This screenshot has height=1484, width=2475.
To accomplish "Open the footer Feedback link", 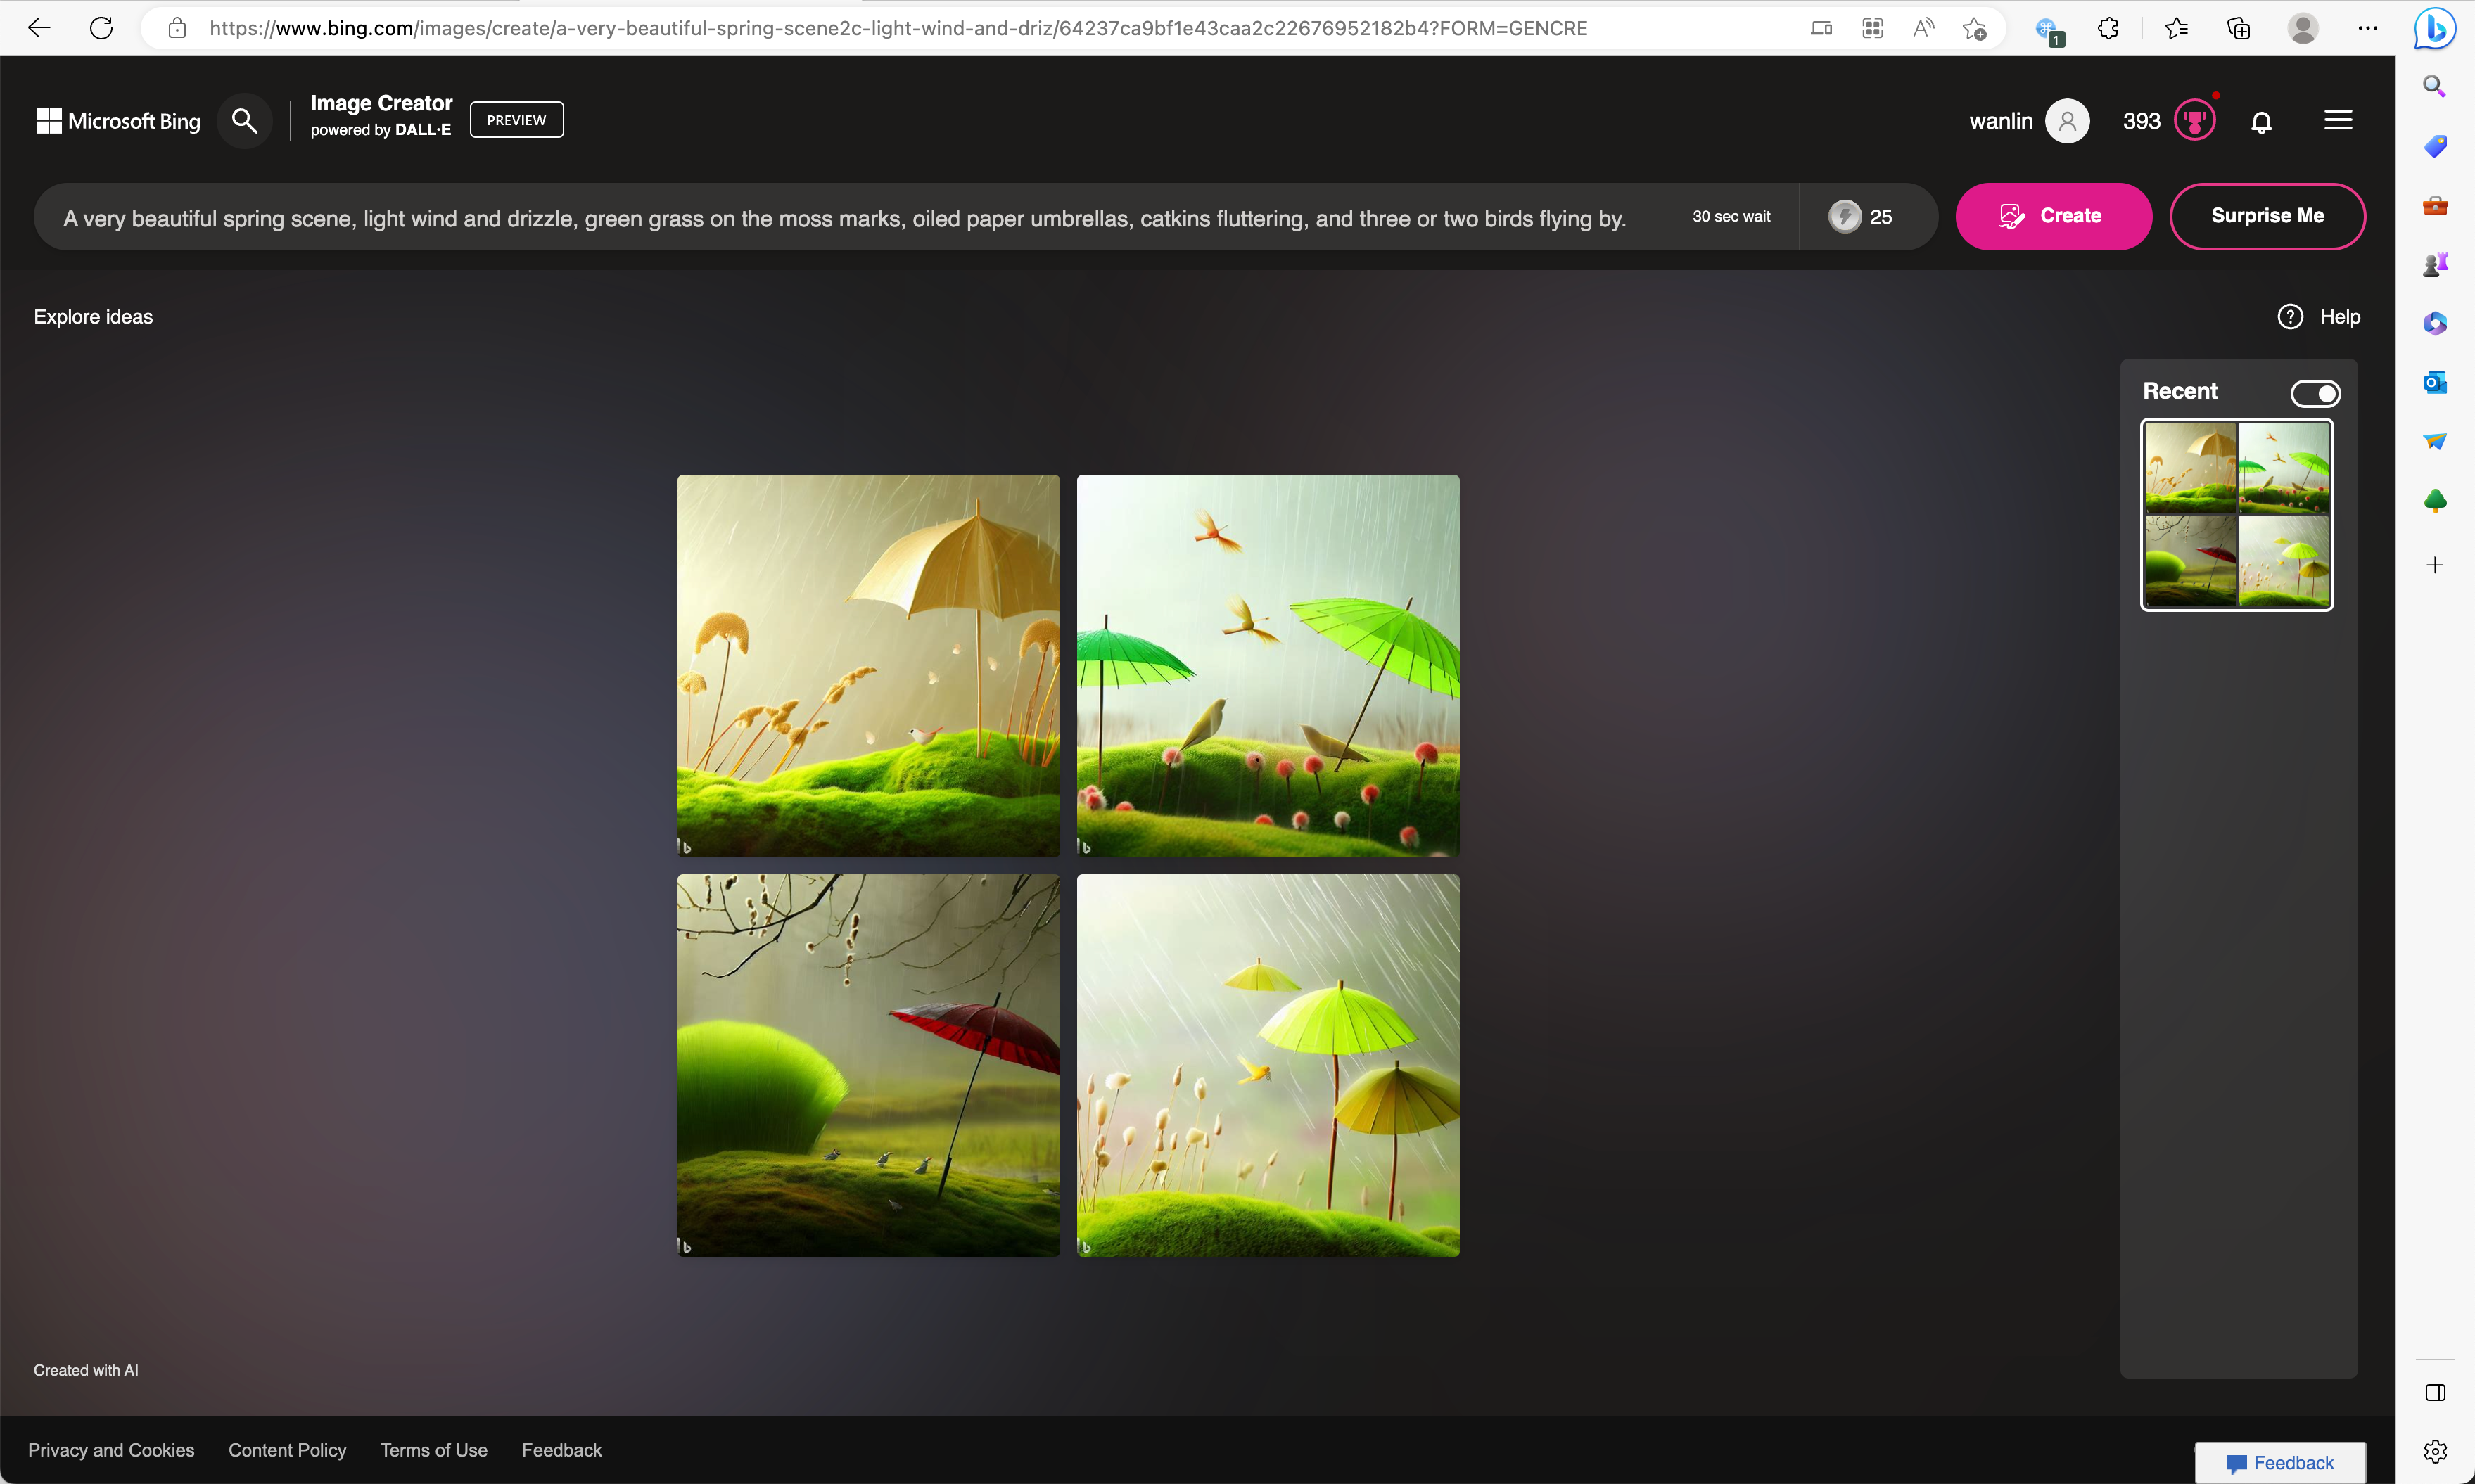I will click(x=561, y=1450).
